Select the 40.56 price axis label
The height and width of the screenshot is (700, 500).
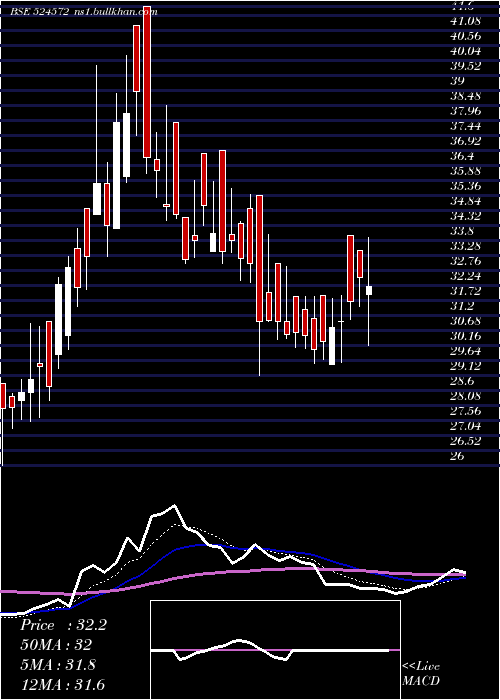point(465,36)
